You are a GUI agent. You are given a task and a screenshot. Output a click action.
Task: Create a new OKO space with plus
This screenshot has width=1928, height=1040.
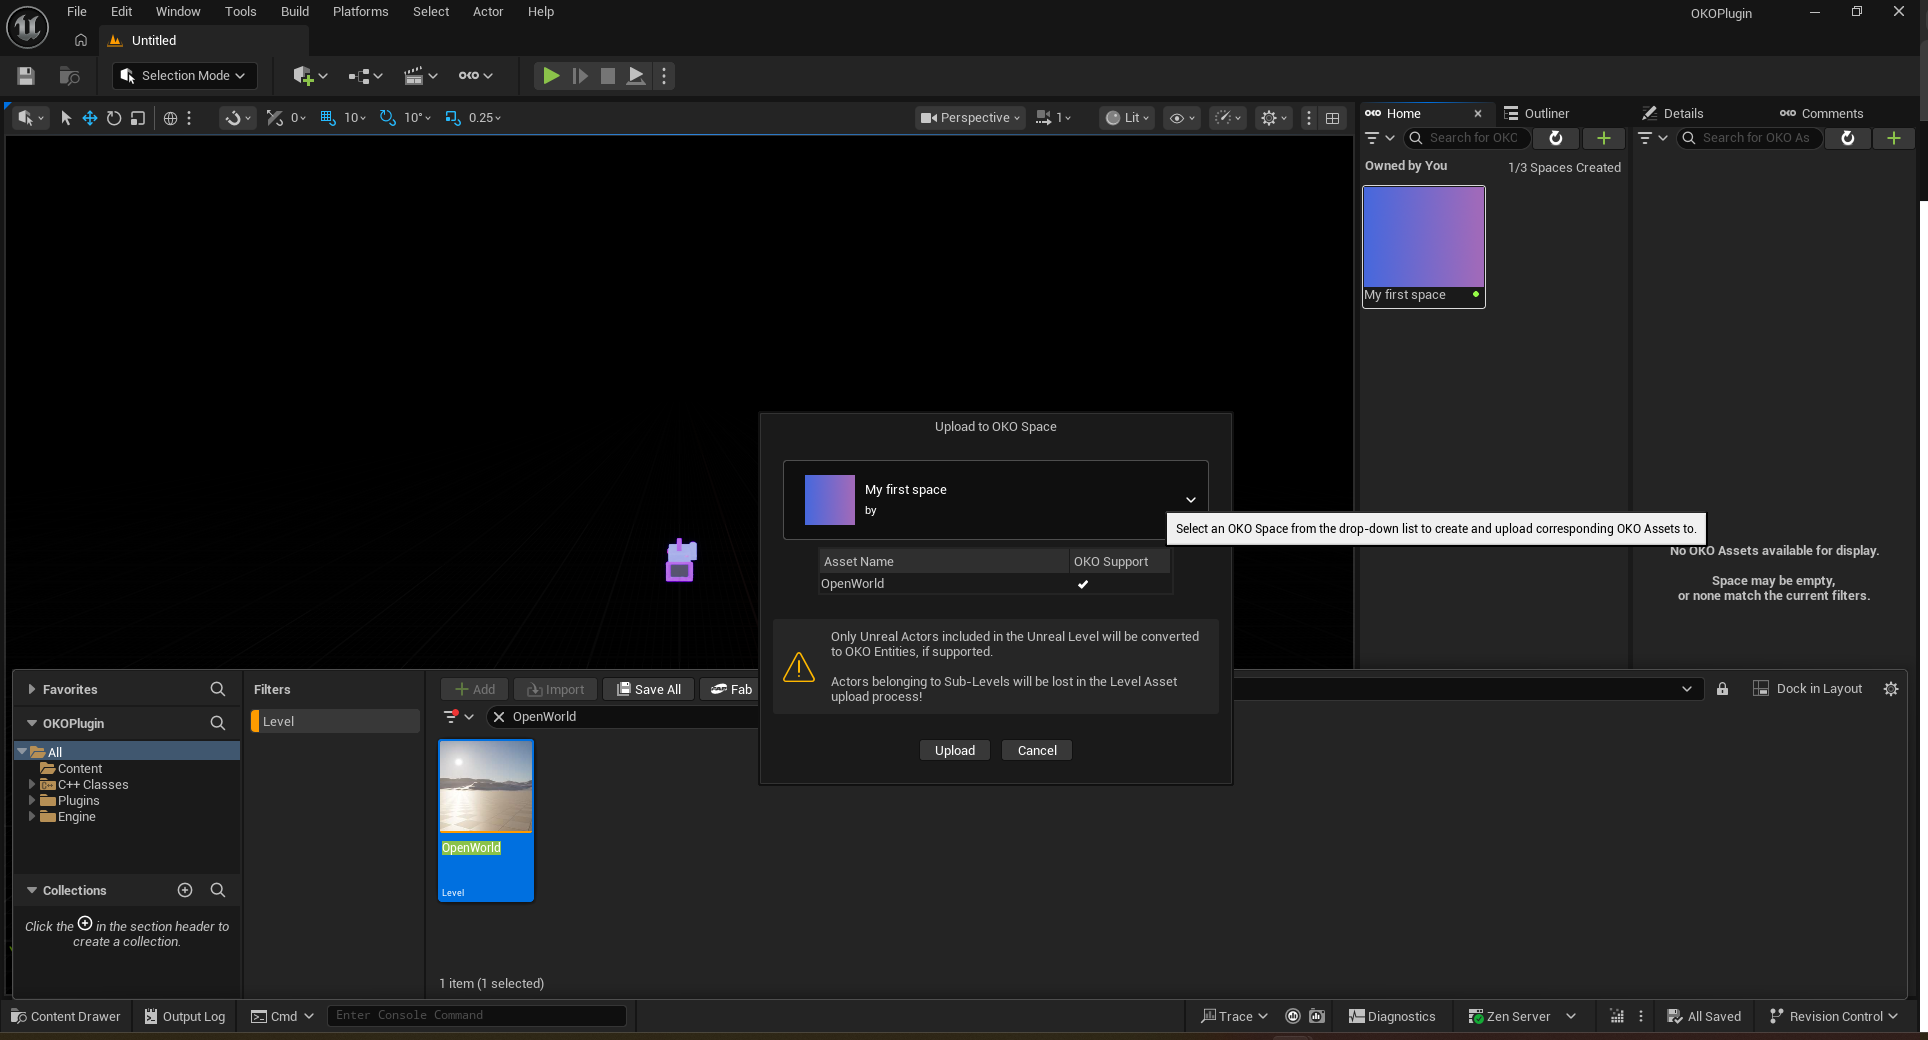1604,138
